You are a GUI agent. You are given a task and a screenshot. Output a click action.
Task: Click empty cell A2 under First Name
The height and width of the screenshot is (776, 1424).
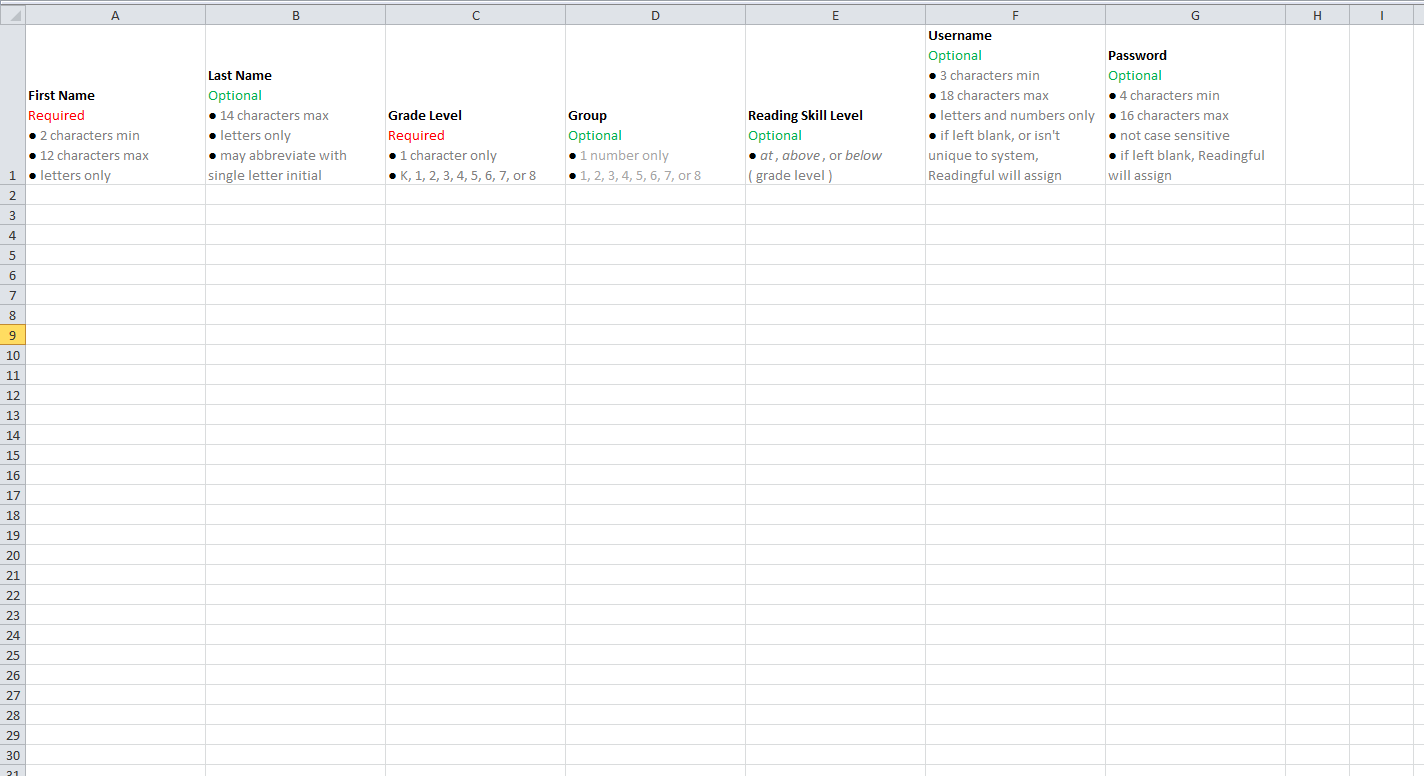(115, 195)
